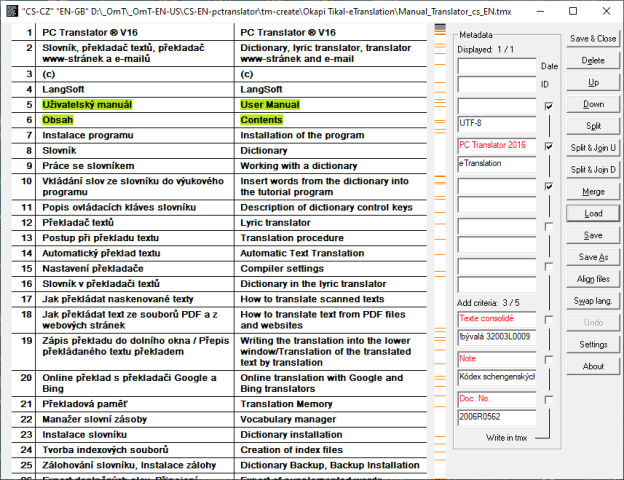Viewport: 624px width, 480px height.
Task: Select source cell 'Manažer slovní zásoby'
Action: coord(135,420)
